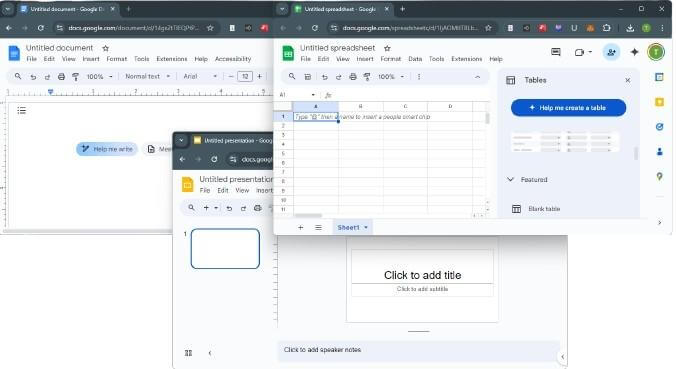This screenshot has height=369, width=676.
Task: Collapse the Featured section
Action: coord(510,179)
